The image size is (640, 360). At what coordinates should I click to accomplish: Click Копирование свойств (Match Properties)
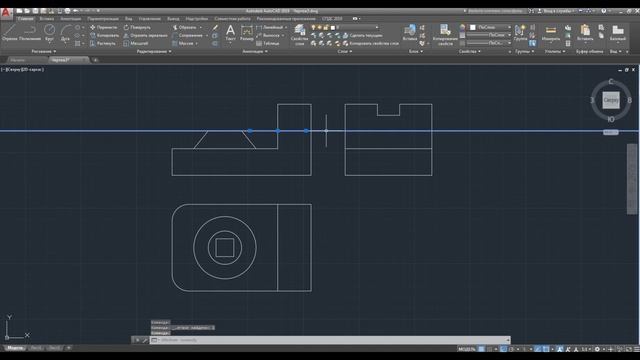(445, 35)
